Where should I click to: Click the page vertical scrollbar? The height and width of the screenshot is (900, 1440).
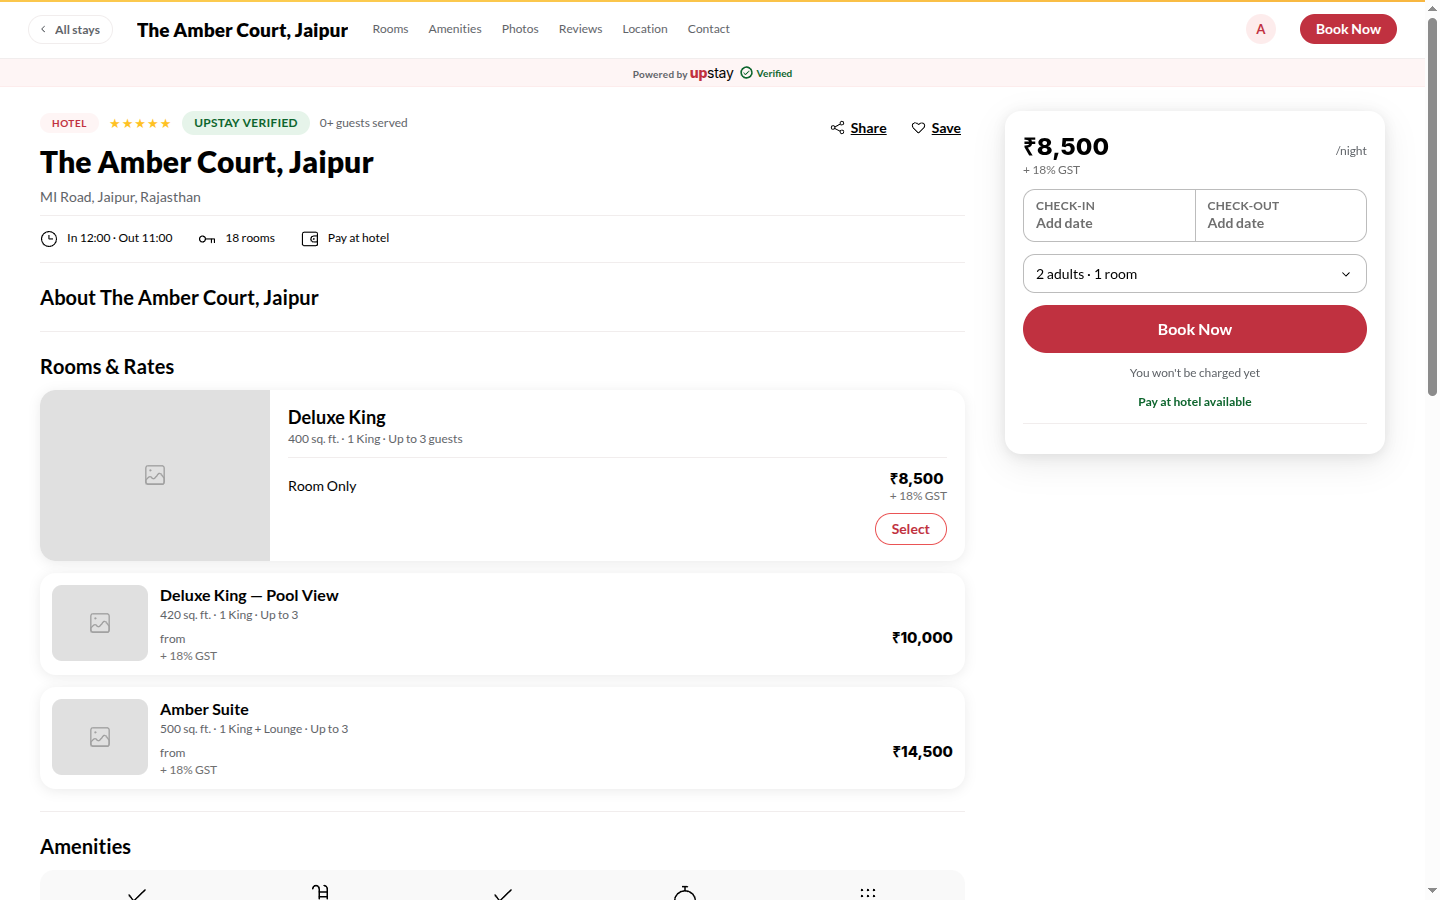(1432, 206)
